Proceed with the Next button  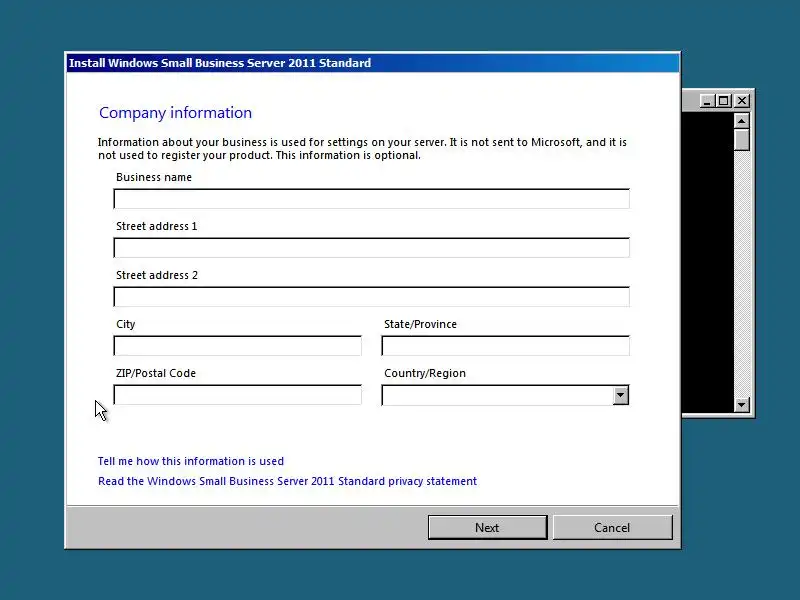coord(487,528)
